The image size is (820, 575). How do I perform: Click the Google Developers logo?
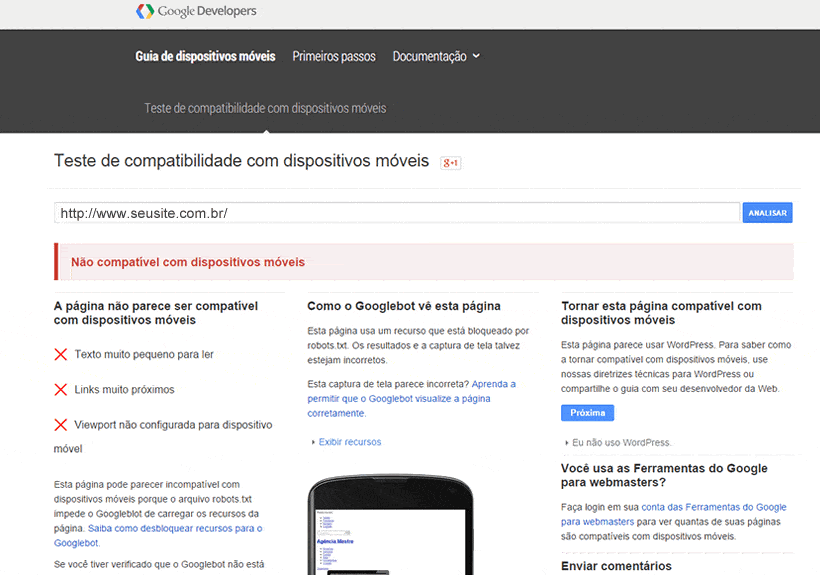[x=196, y=12]
